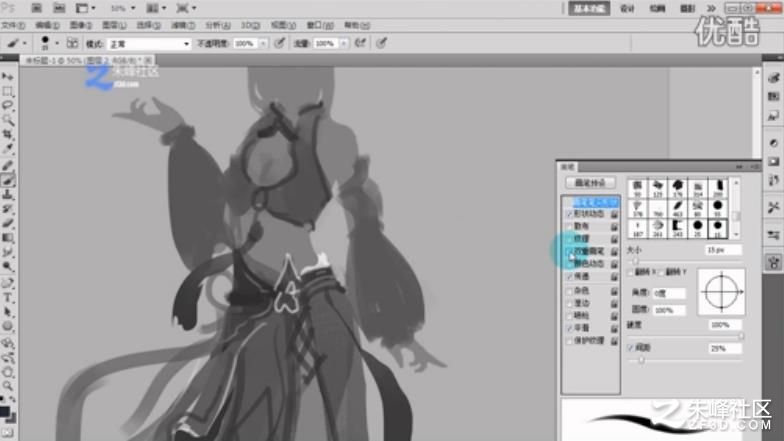
Task: Check the 双重画笔 option
Action: [x=569, y=252]
